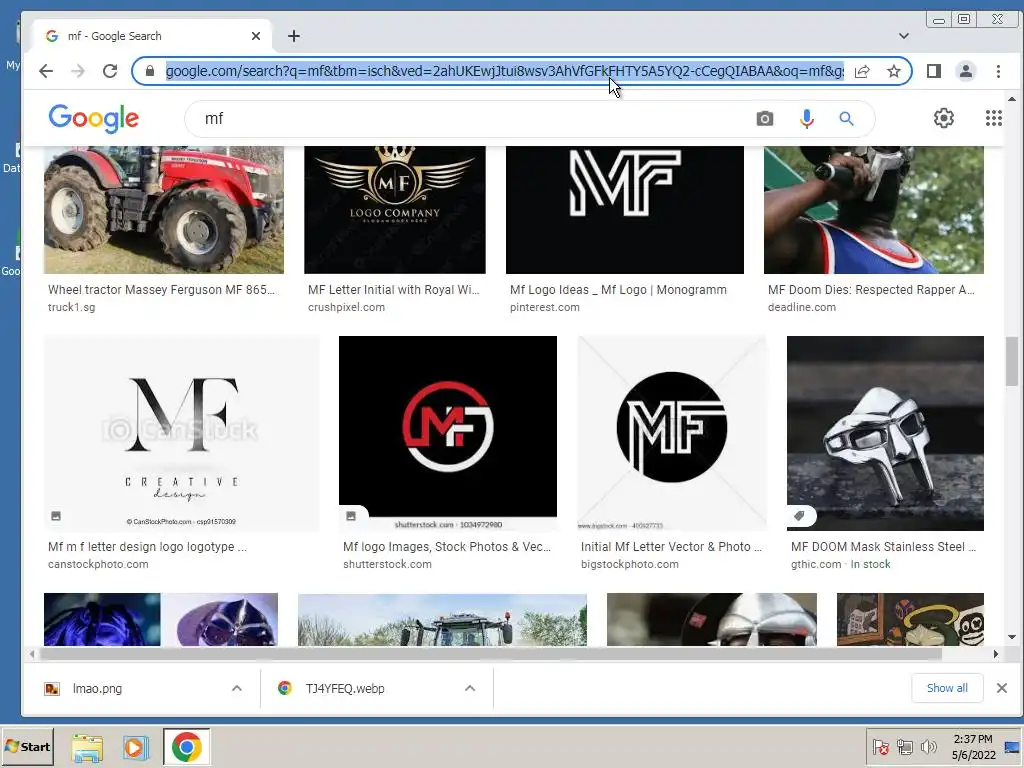Open red circular MF logo image
The width and height of the screenshot is (1024, 768).
[448, 434]
